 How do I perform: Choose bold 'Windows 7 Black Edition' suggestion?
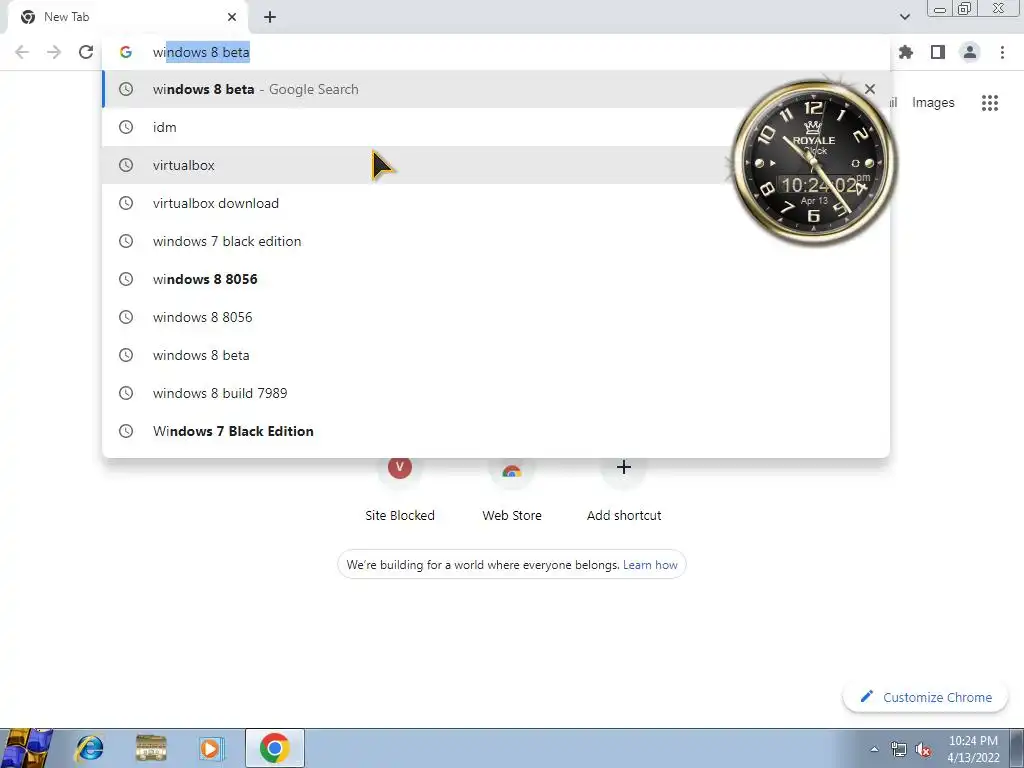pos(496,431)
